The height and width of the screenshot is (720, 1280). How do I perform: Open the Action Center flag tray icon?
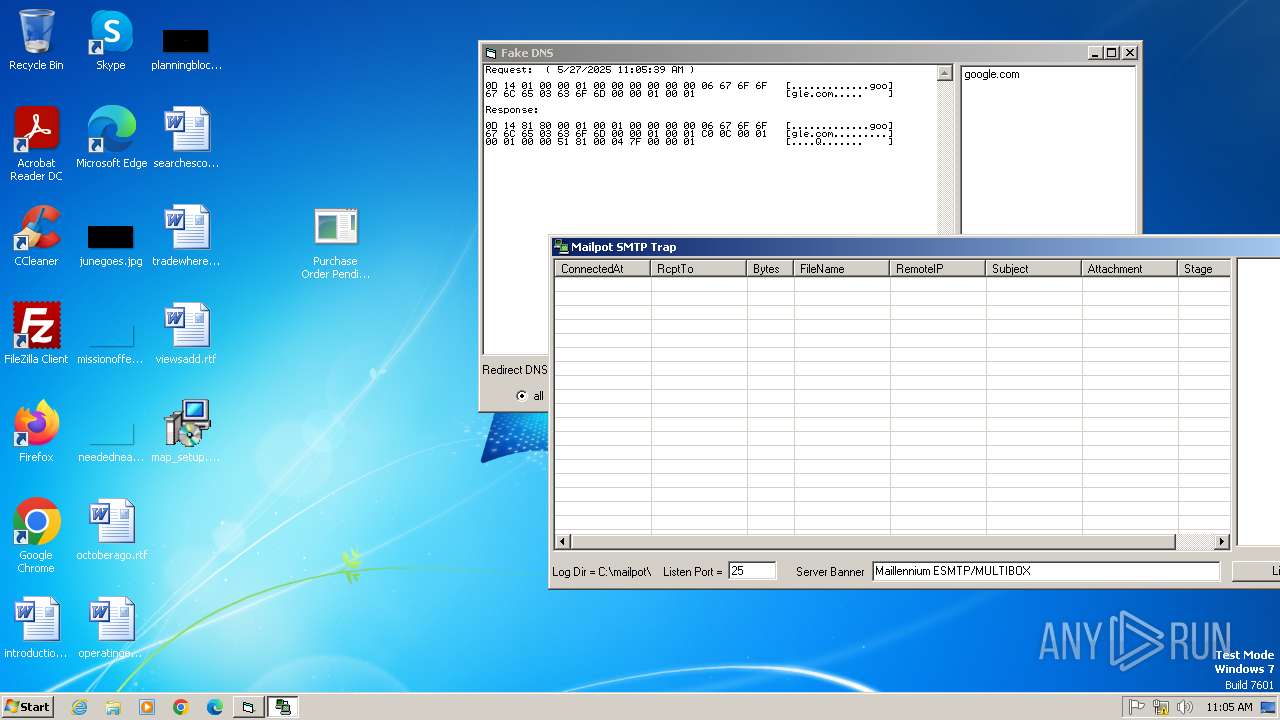[1137, 707]
